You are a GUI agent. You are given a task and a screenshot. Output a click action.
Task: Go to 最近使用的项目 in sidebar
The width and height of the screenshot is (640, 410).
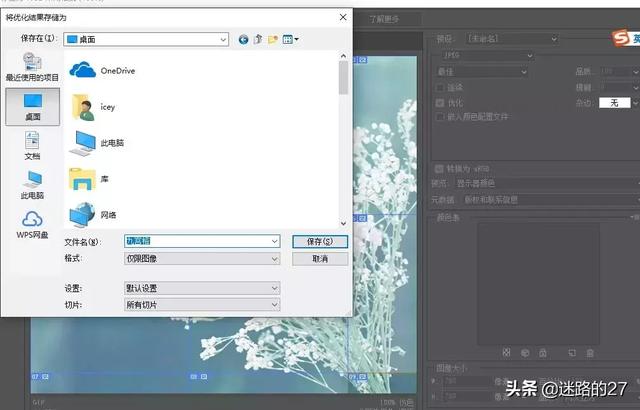tap(32, 68)
